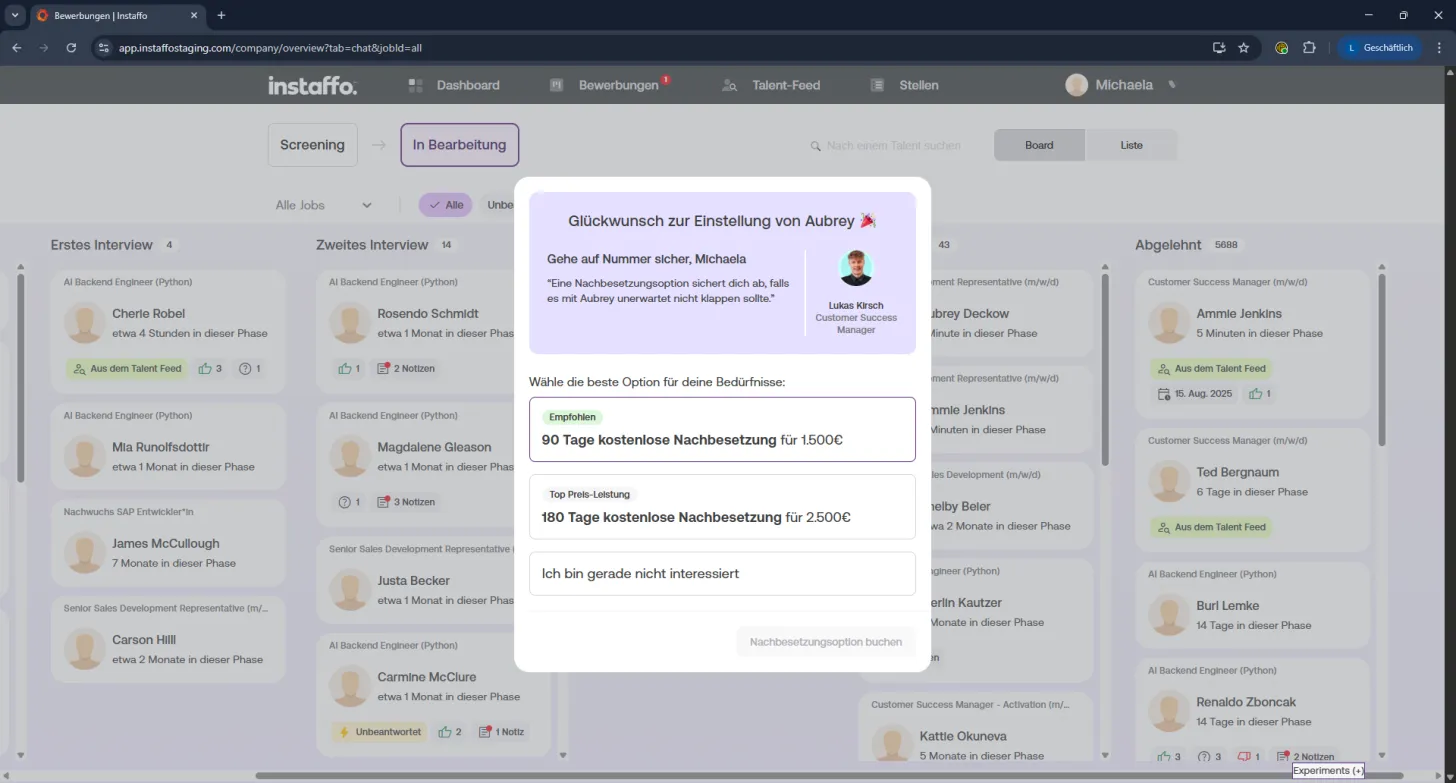Switch to the Liste view tab
The width and height of the screenshot is (1456, 783).
pyautogui.click(x=1131, y=145)
